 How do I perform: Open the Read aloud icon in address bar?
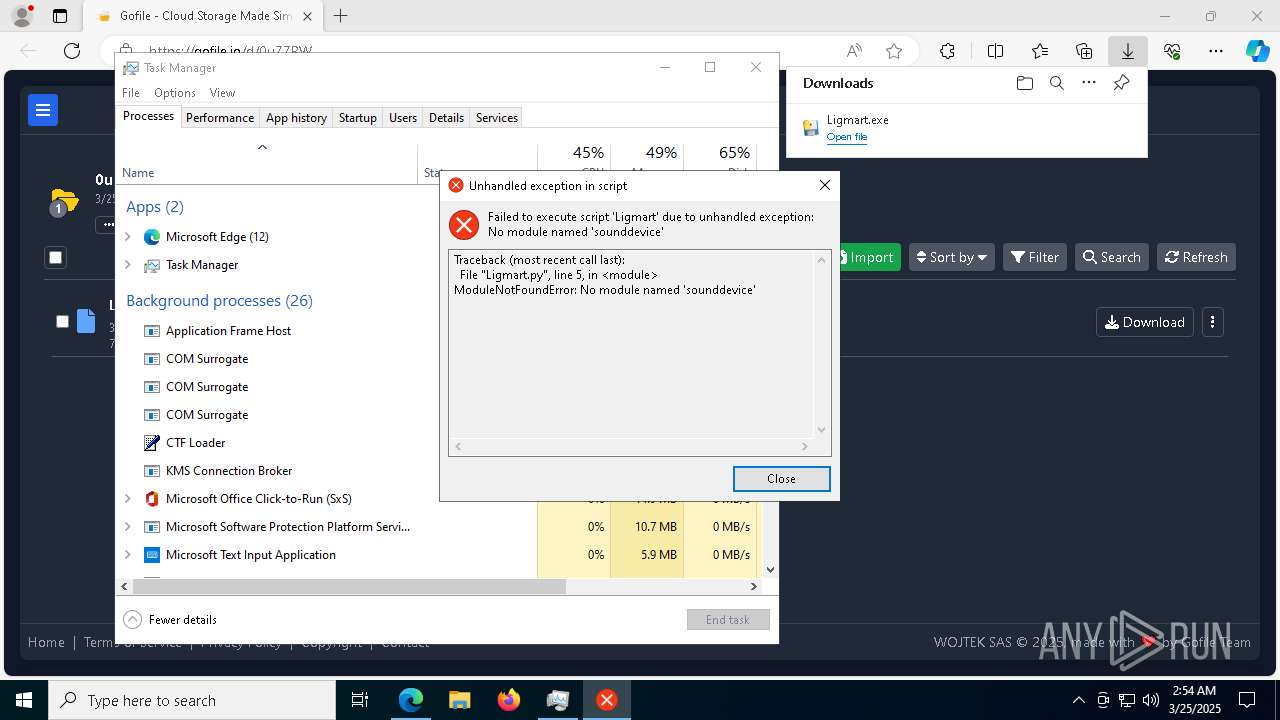pyautogui.click(x=854, y=51)
